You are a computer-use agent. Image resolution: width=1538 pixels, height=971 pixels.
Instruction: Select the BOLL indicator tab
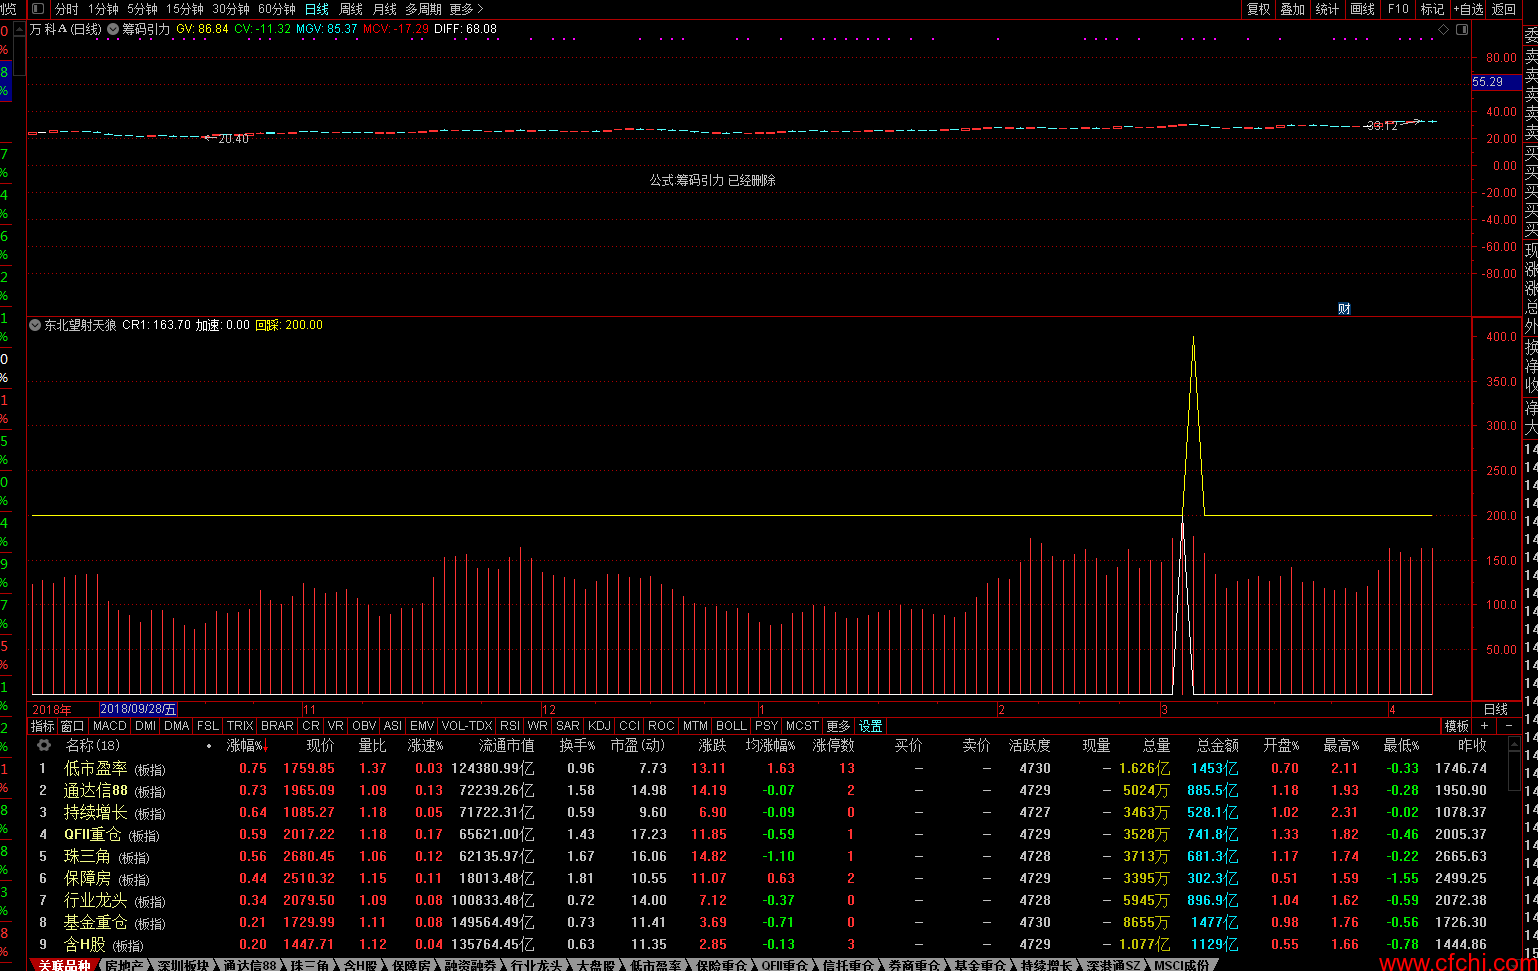732,726
